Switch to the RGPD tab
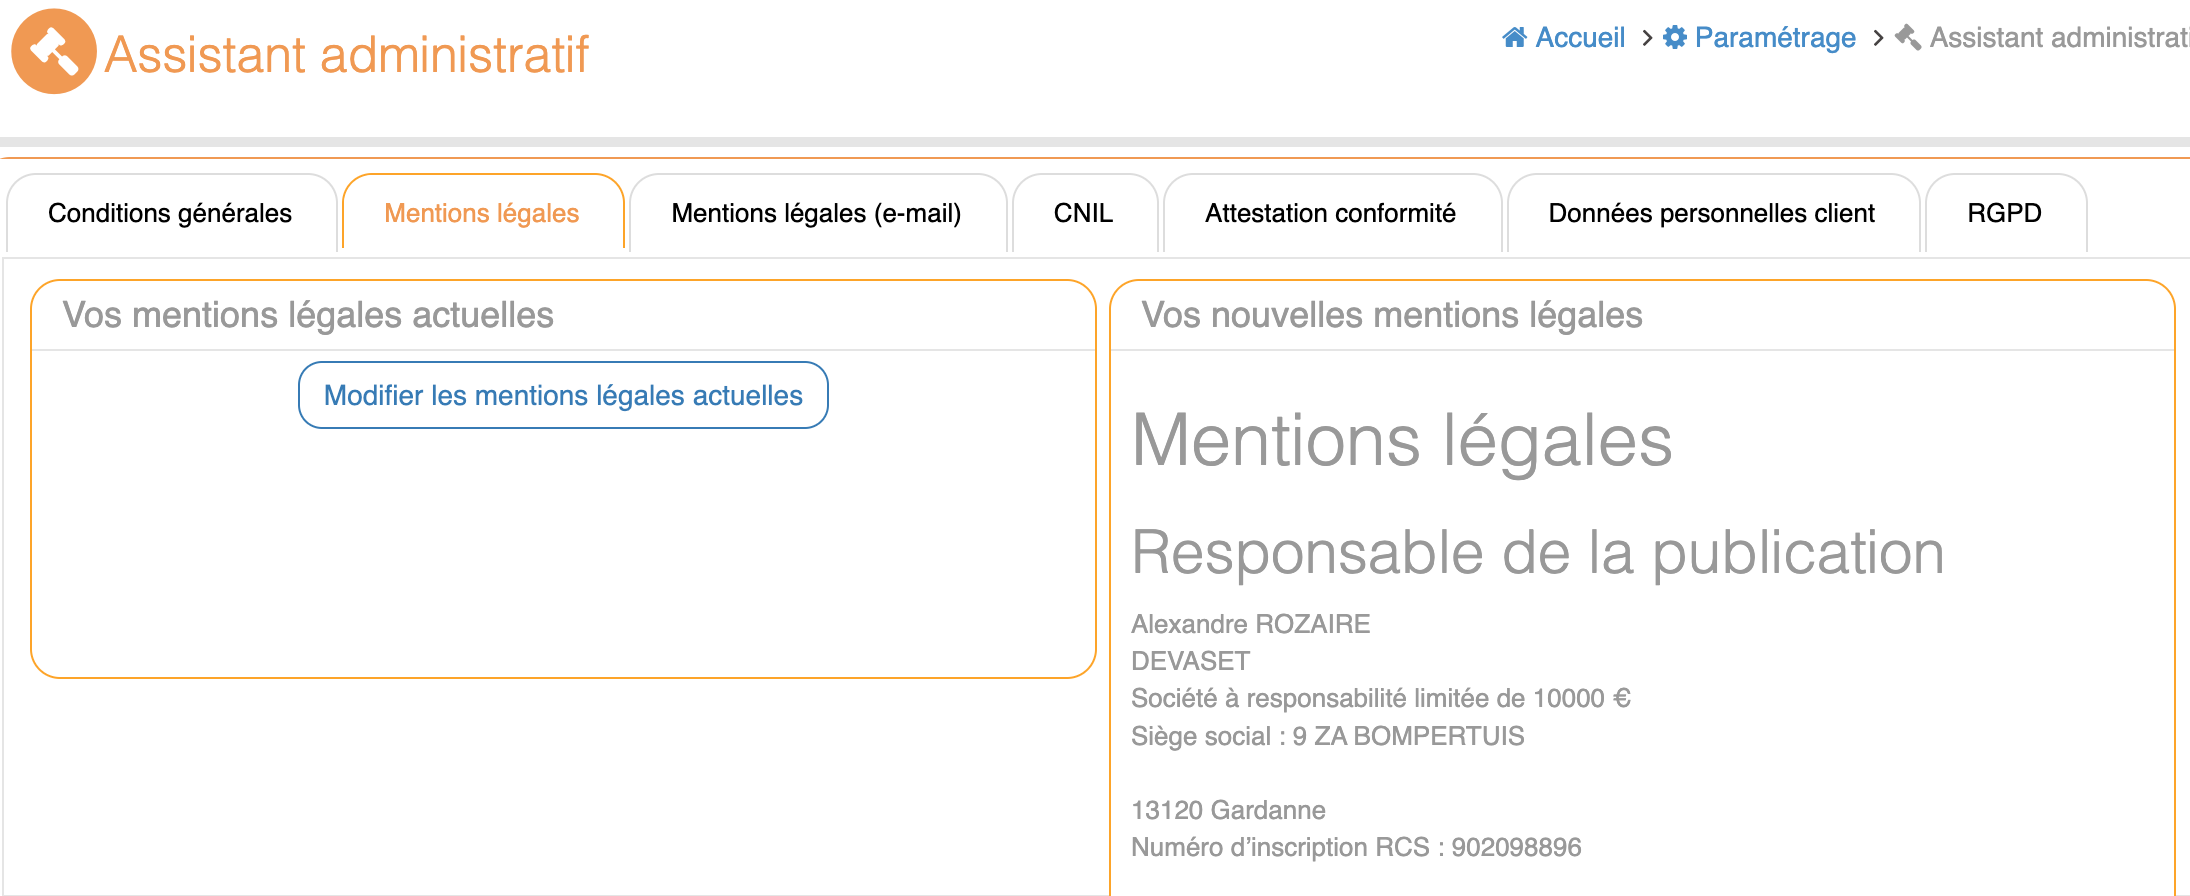Screen dimensions: 2190x896 [x=2004, y=213]
